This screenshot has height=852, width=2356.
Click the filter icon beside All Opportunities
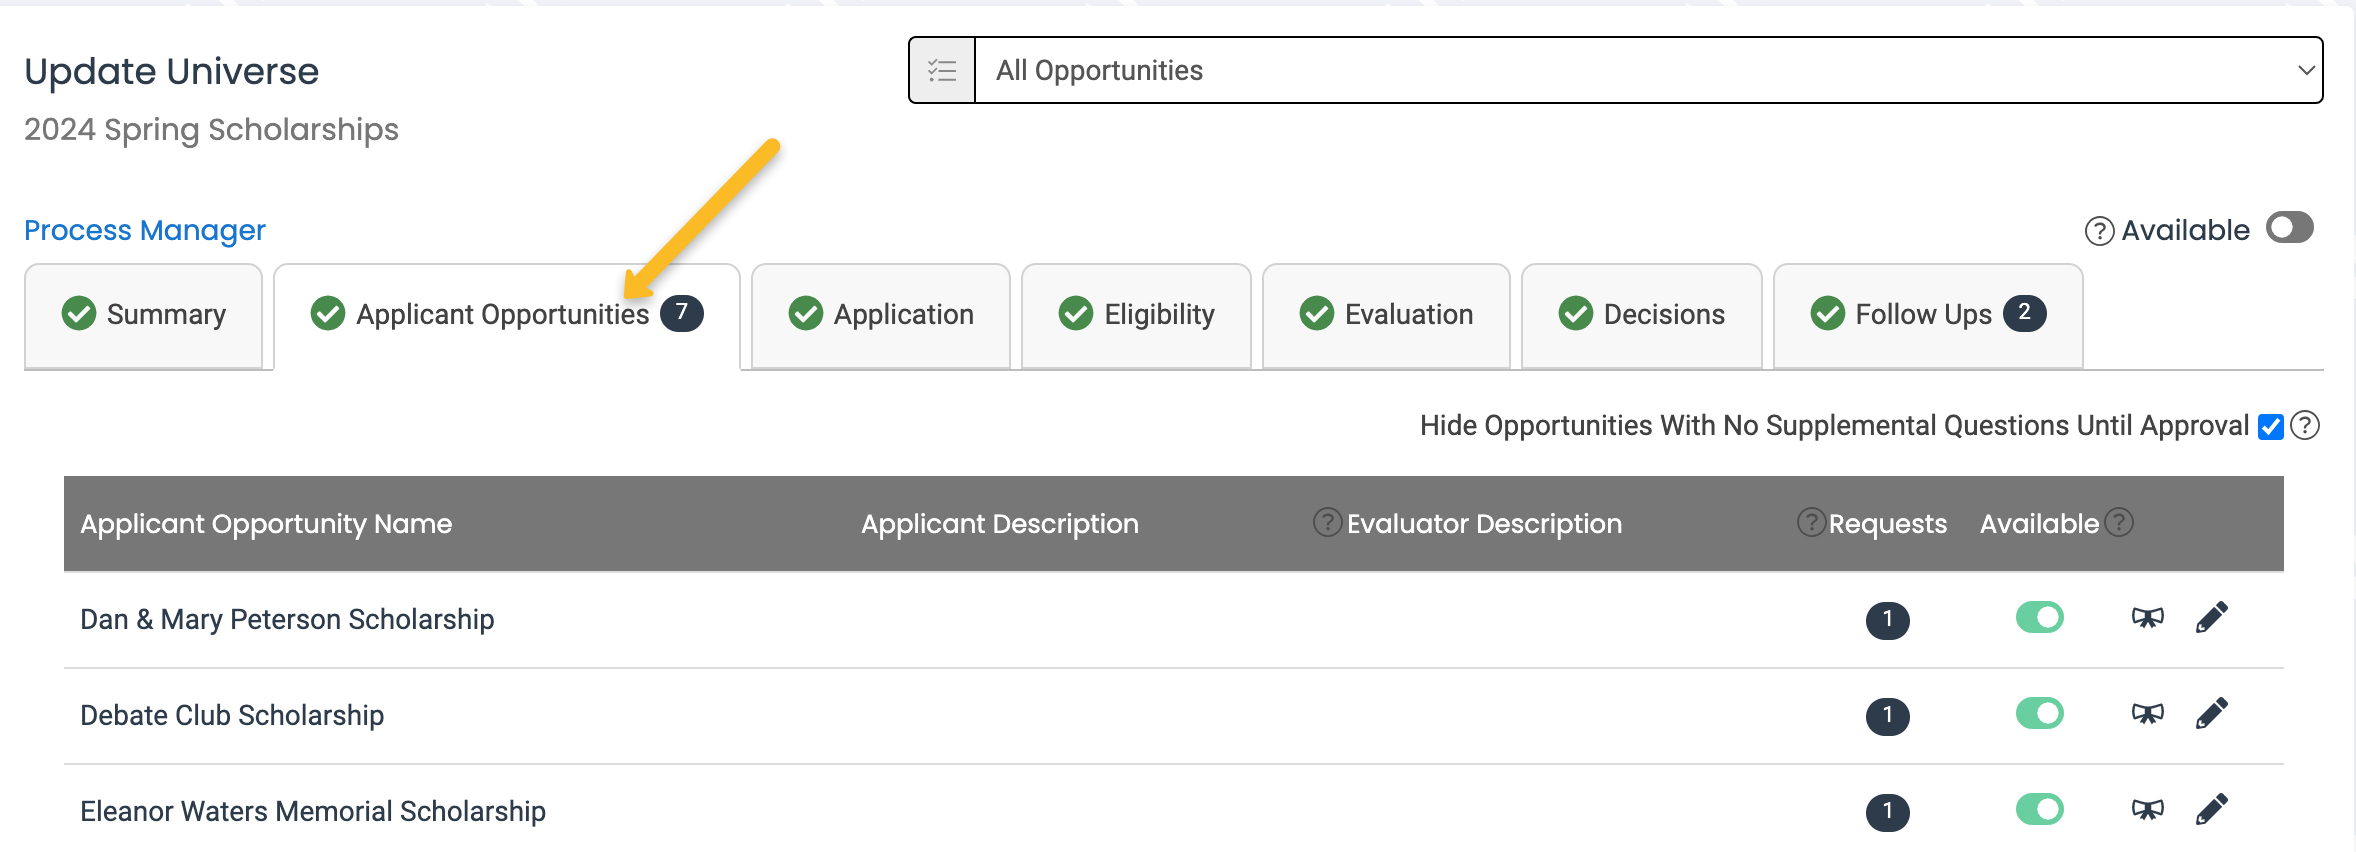pyautogui.click(x=940, y=70)
